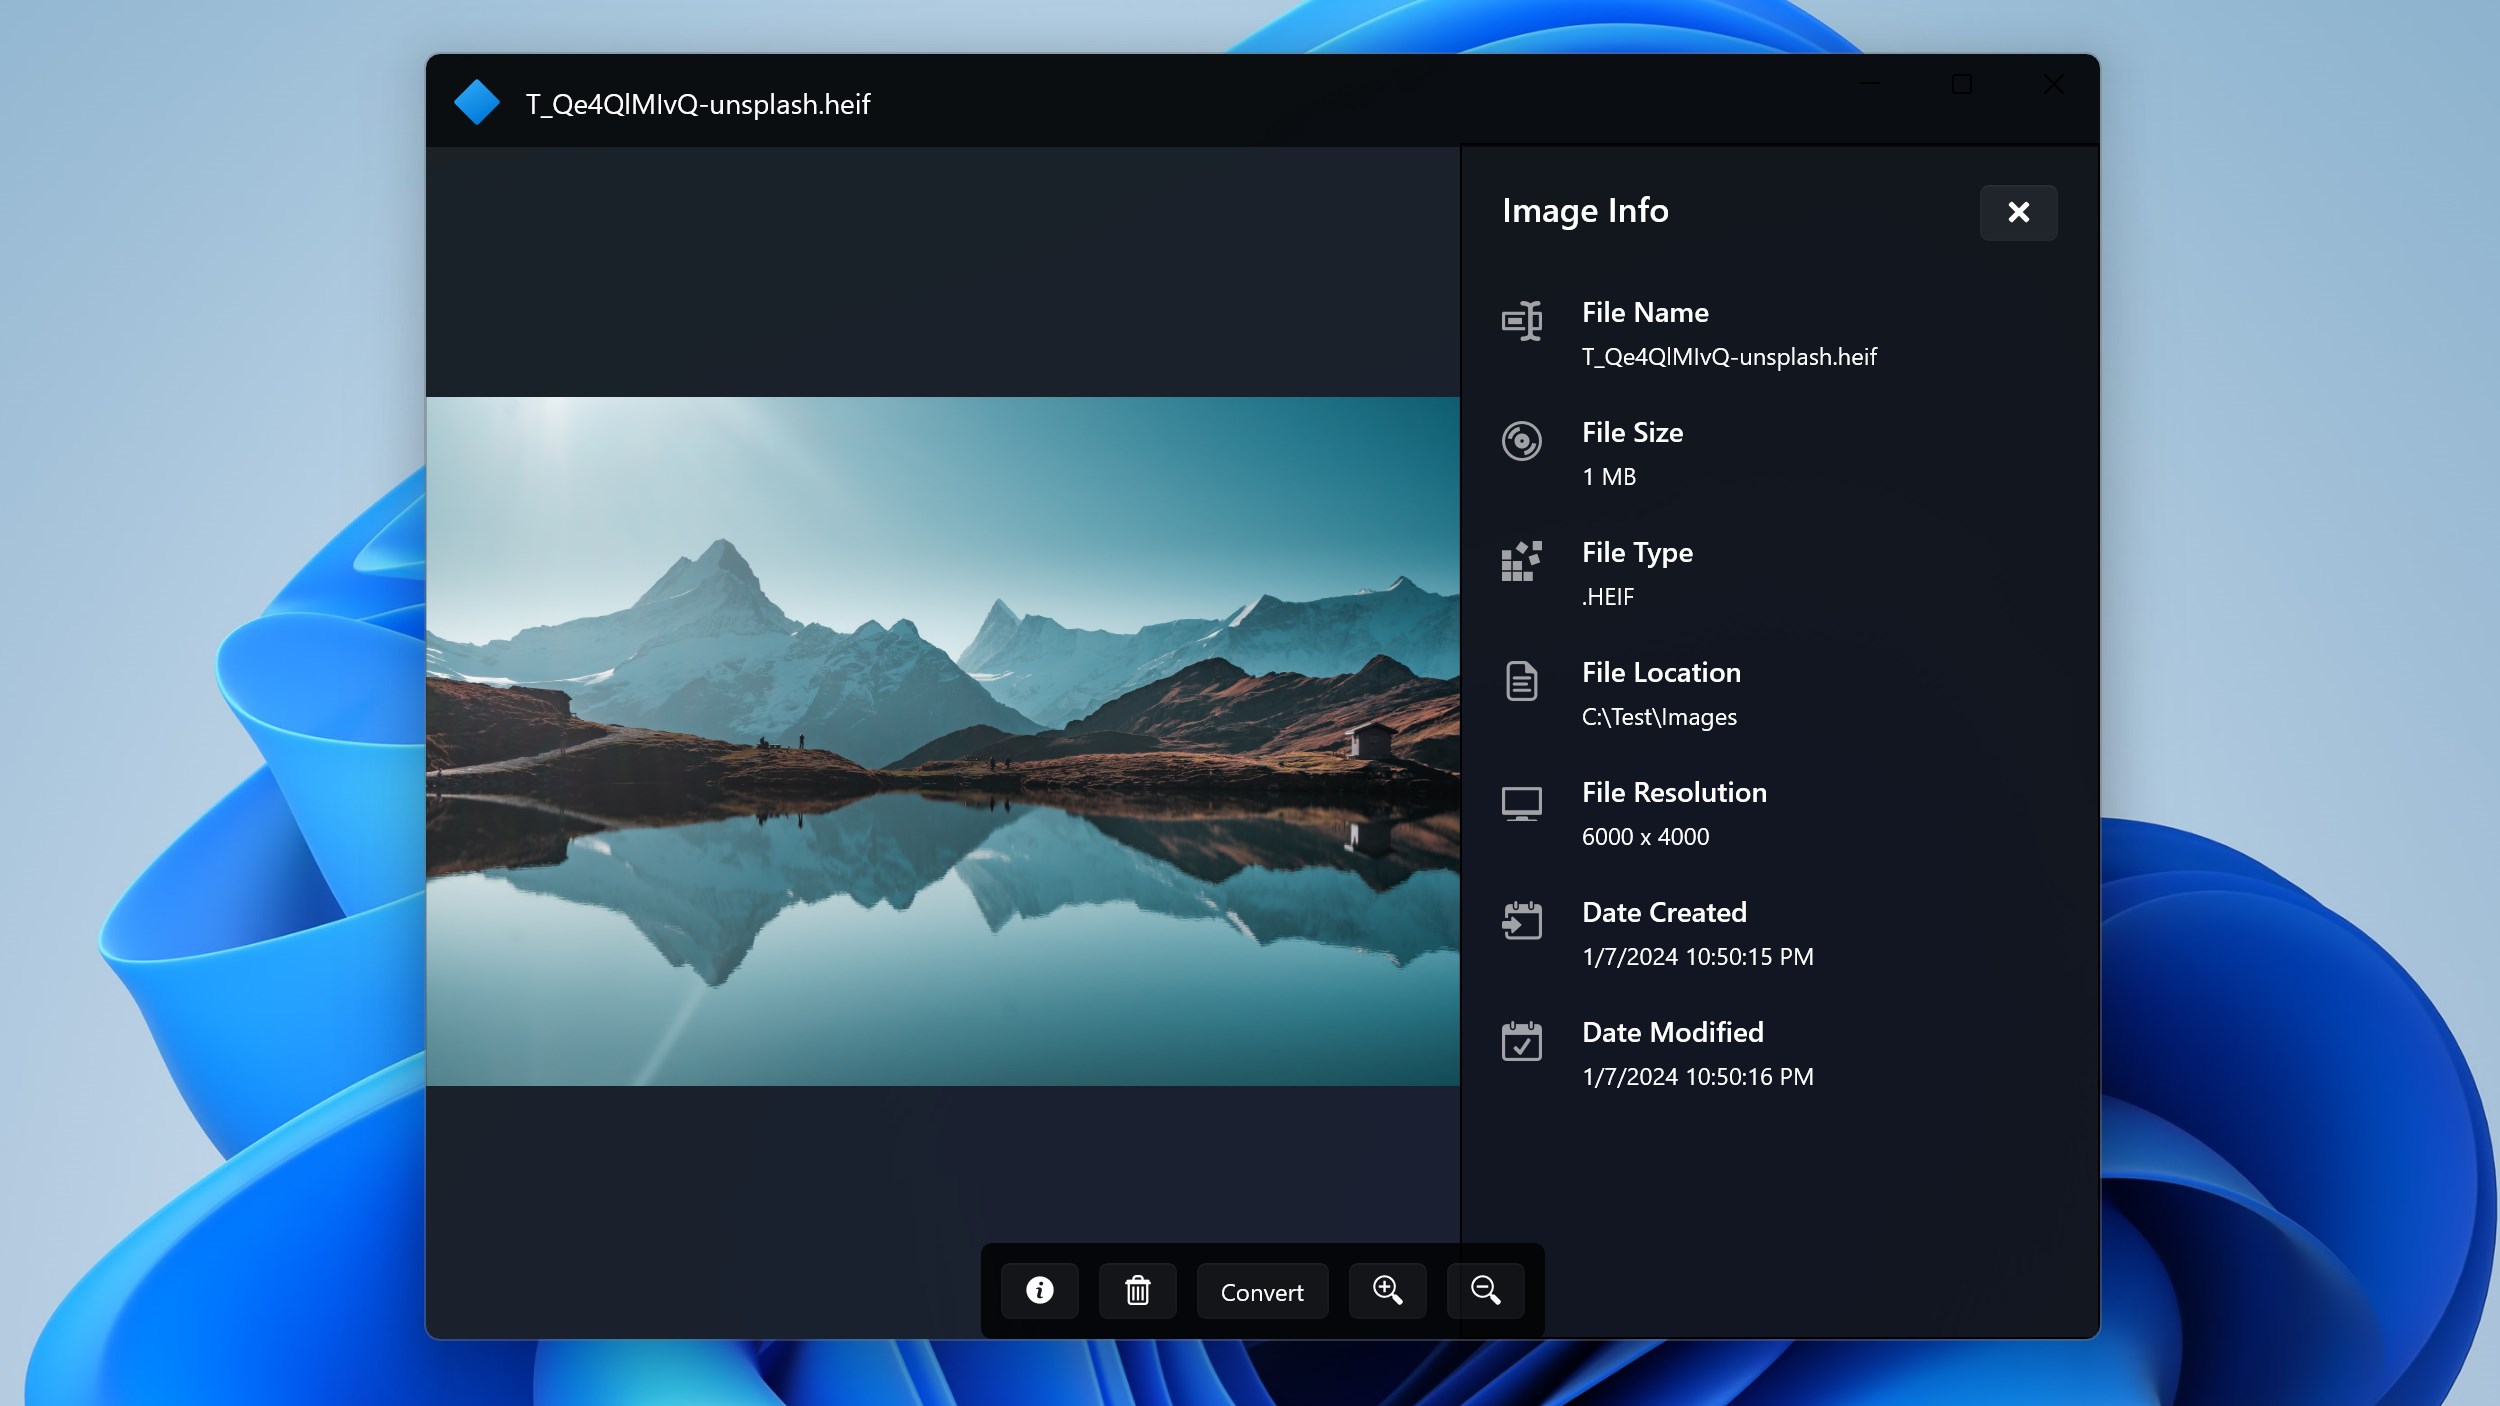Select the date modified value '10:50:16 PM'
Viewport: 2500px width, 1406px height.
(1749, 1077)
